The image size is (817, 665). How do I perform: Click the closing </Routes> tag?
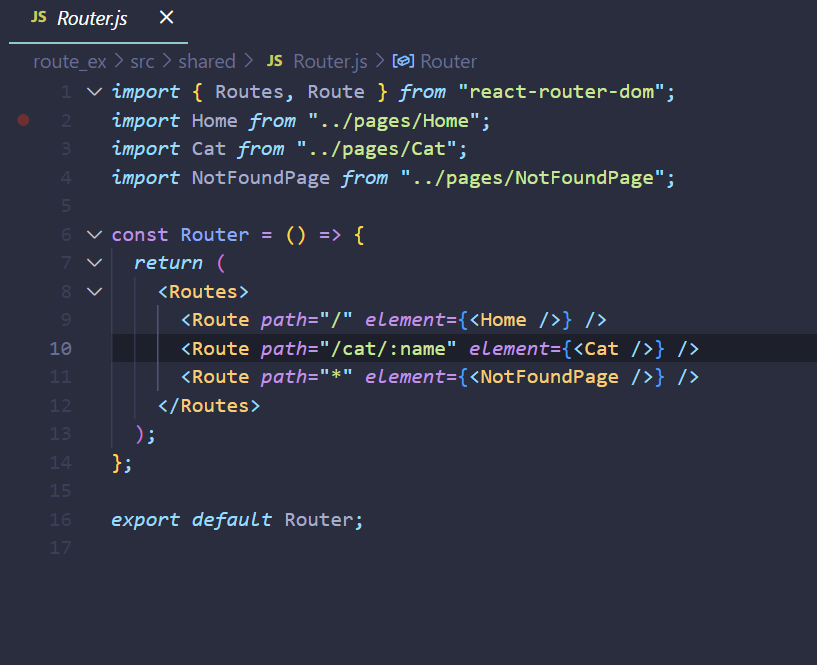click(x=209, y=406)
